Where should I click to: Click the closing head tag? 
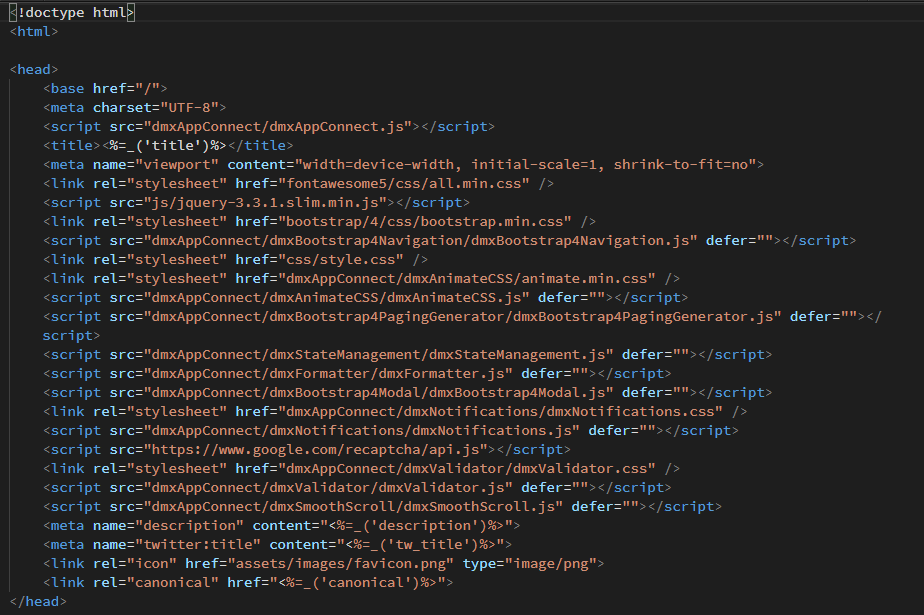[38, 601]
